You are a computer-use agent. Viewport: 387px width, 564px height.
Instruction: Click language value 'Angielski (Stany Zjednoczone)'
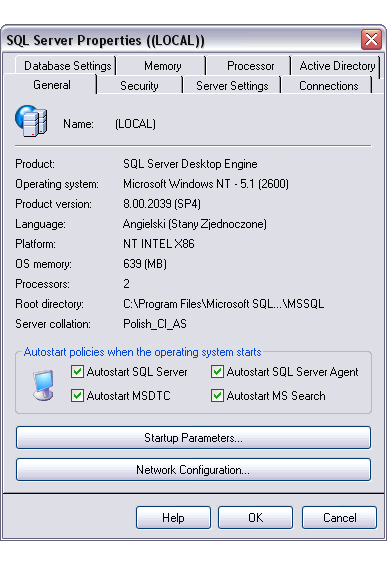click(x=195, y=224)
